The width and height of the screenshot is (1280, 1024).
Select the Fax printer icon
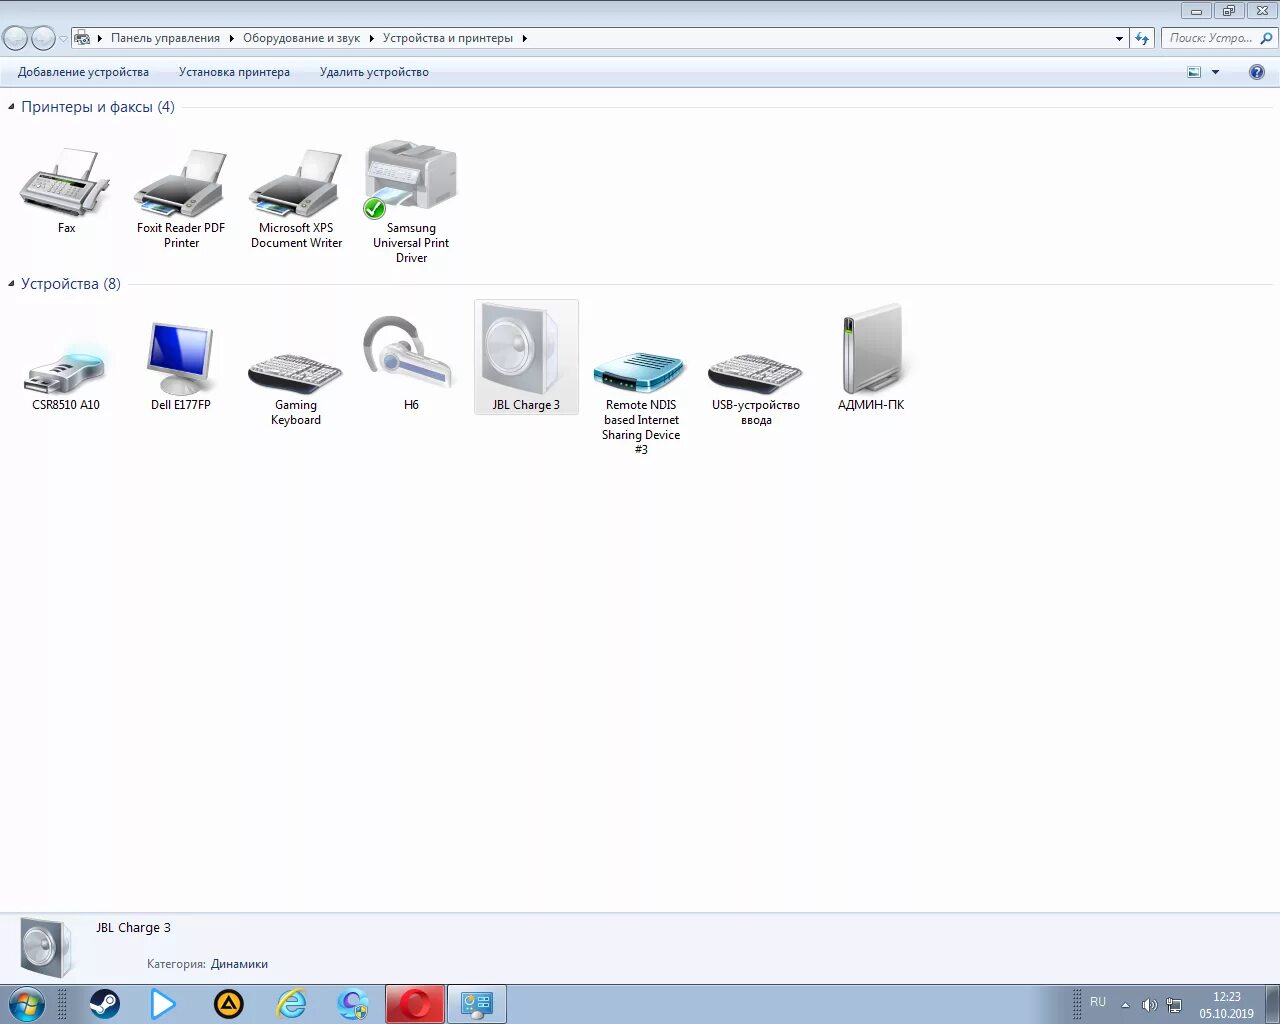[x=65, y=182]
